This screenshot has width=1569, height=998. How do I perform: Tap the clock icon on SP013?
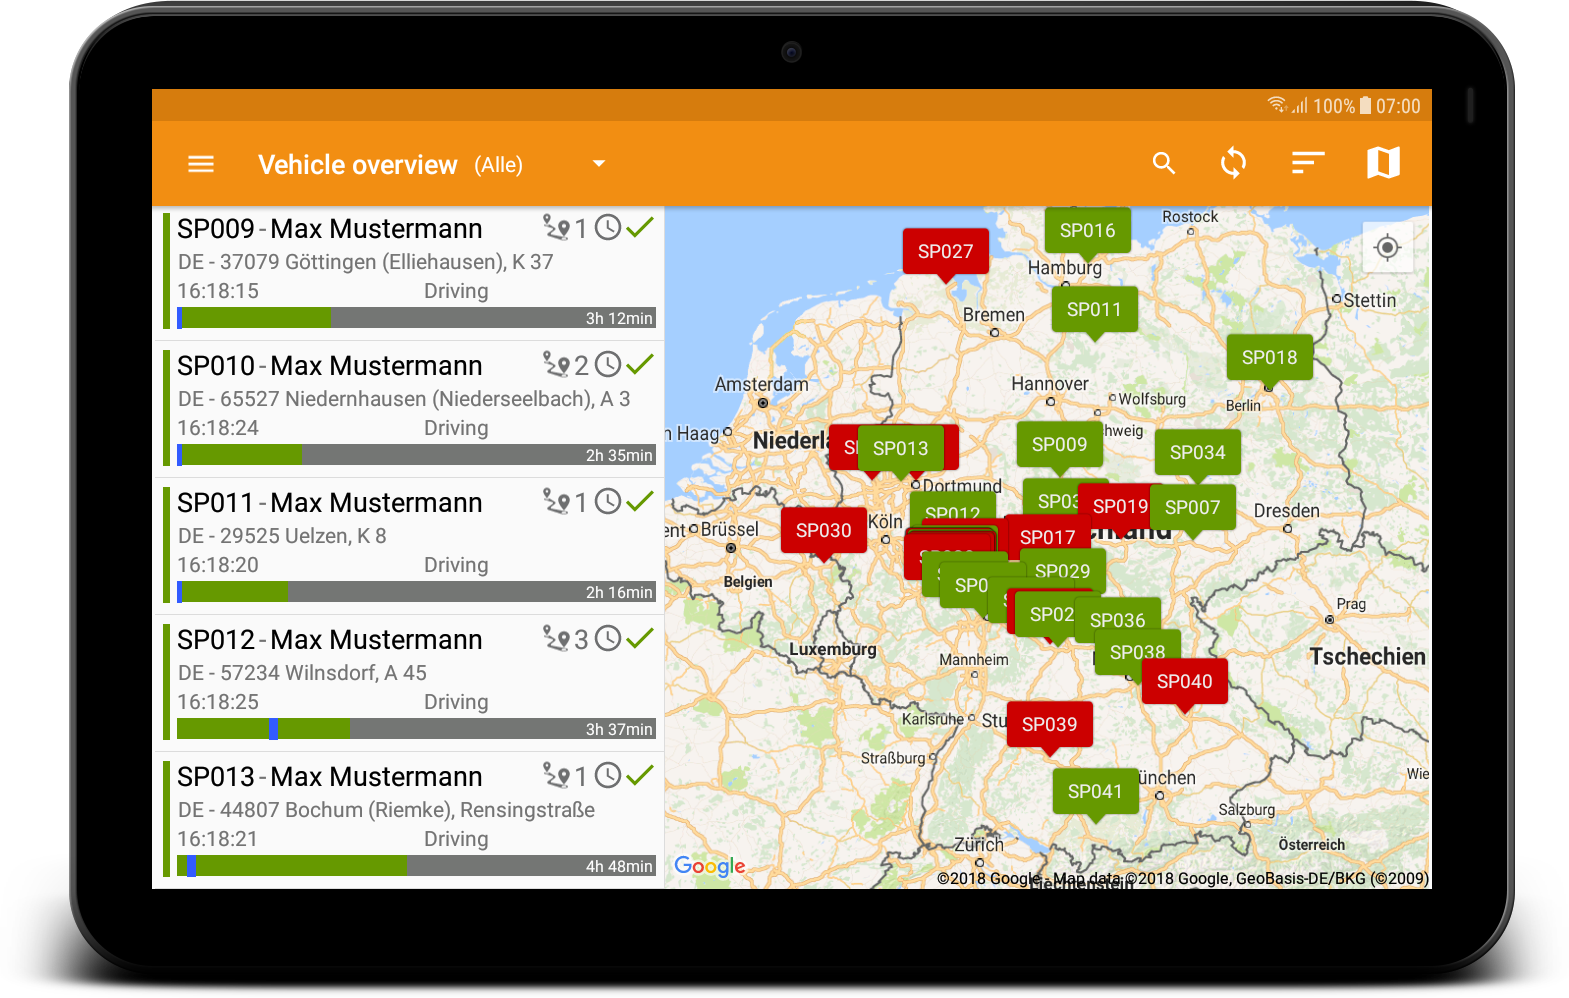(608, 776)
